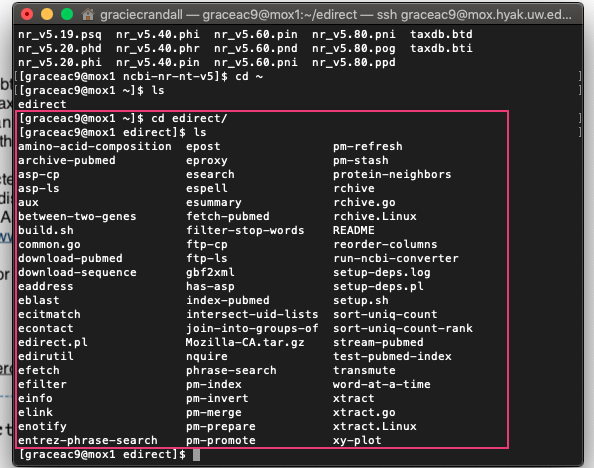The height and width of the screenshot is (468, 594).
Task: Select the file name elink
Action: click(x=35, y=413)
